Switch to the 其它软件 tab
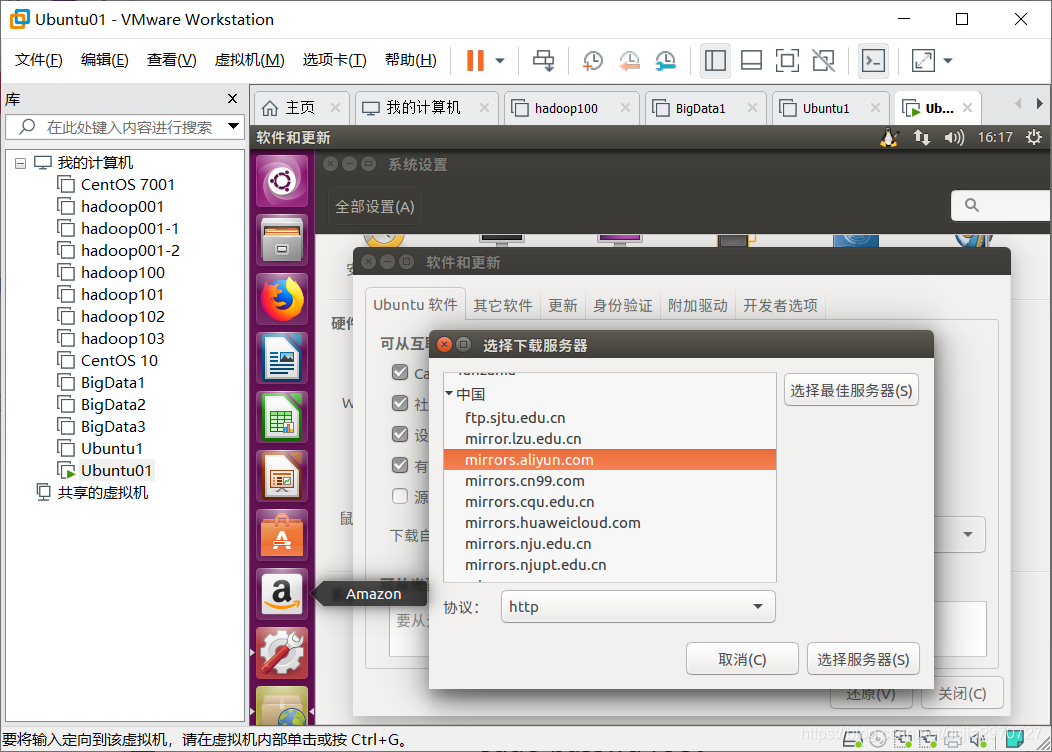This screenshot has width=1052, height=752. [x=503, y=305]
